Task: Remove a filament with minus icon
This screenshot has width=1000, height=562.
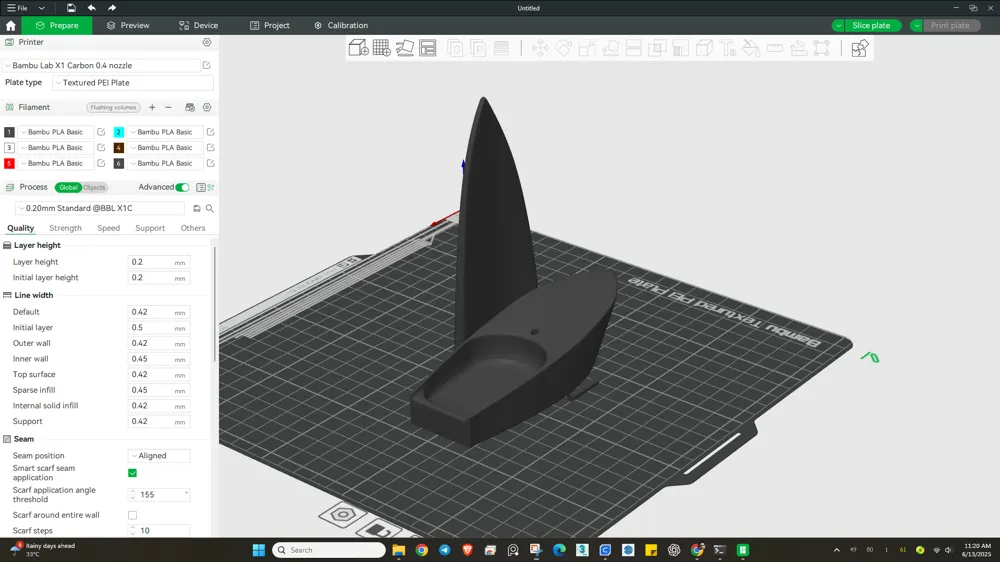Action: (x=168, y=107)
